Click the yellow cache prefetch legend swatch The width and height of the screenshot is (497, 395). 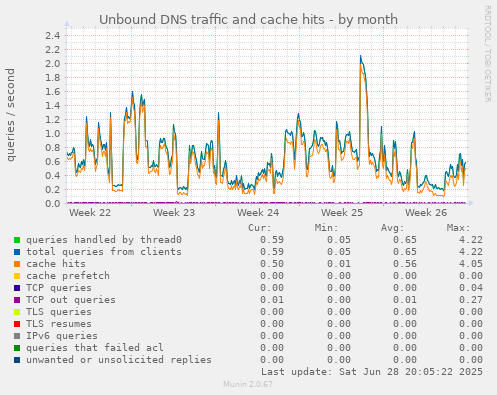pos(17,276)
